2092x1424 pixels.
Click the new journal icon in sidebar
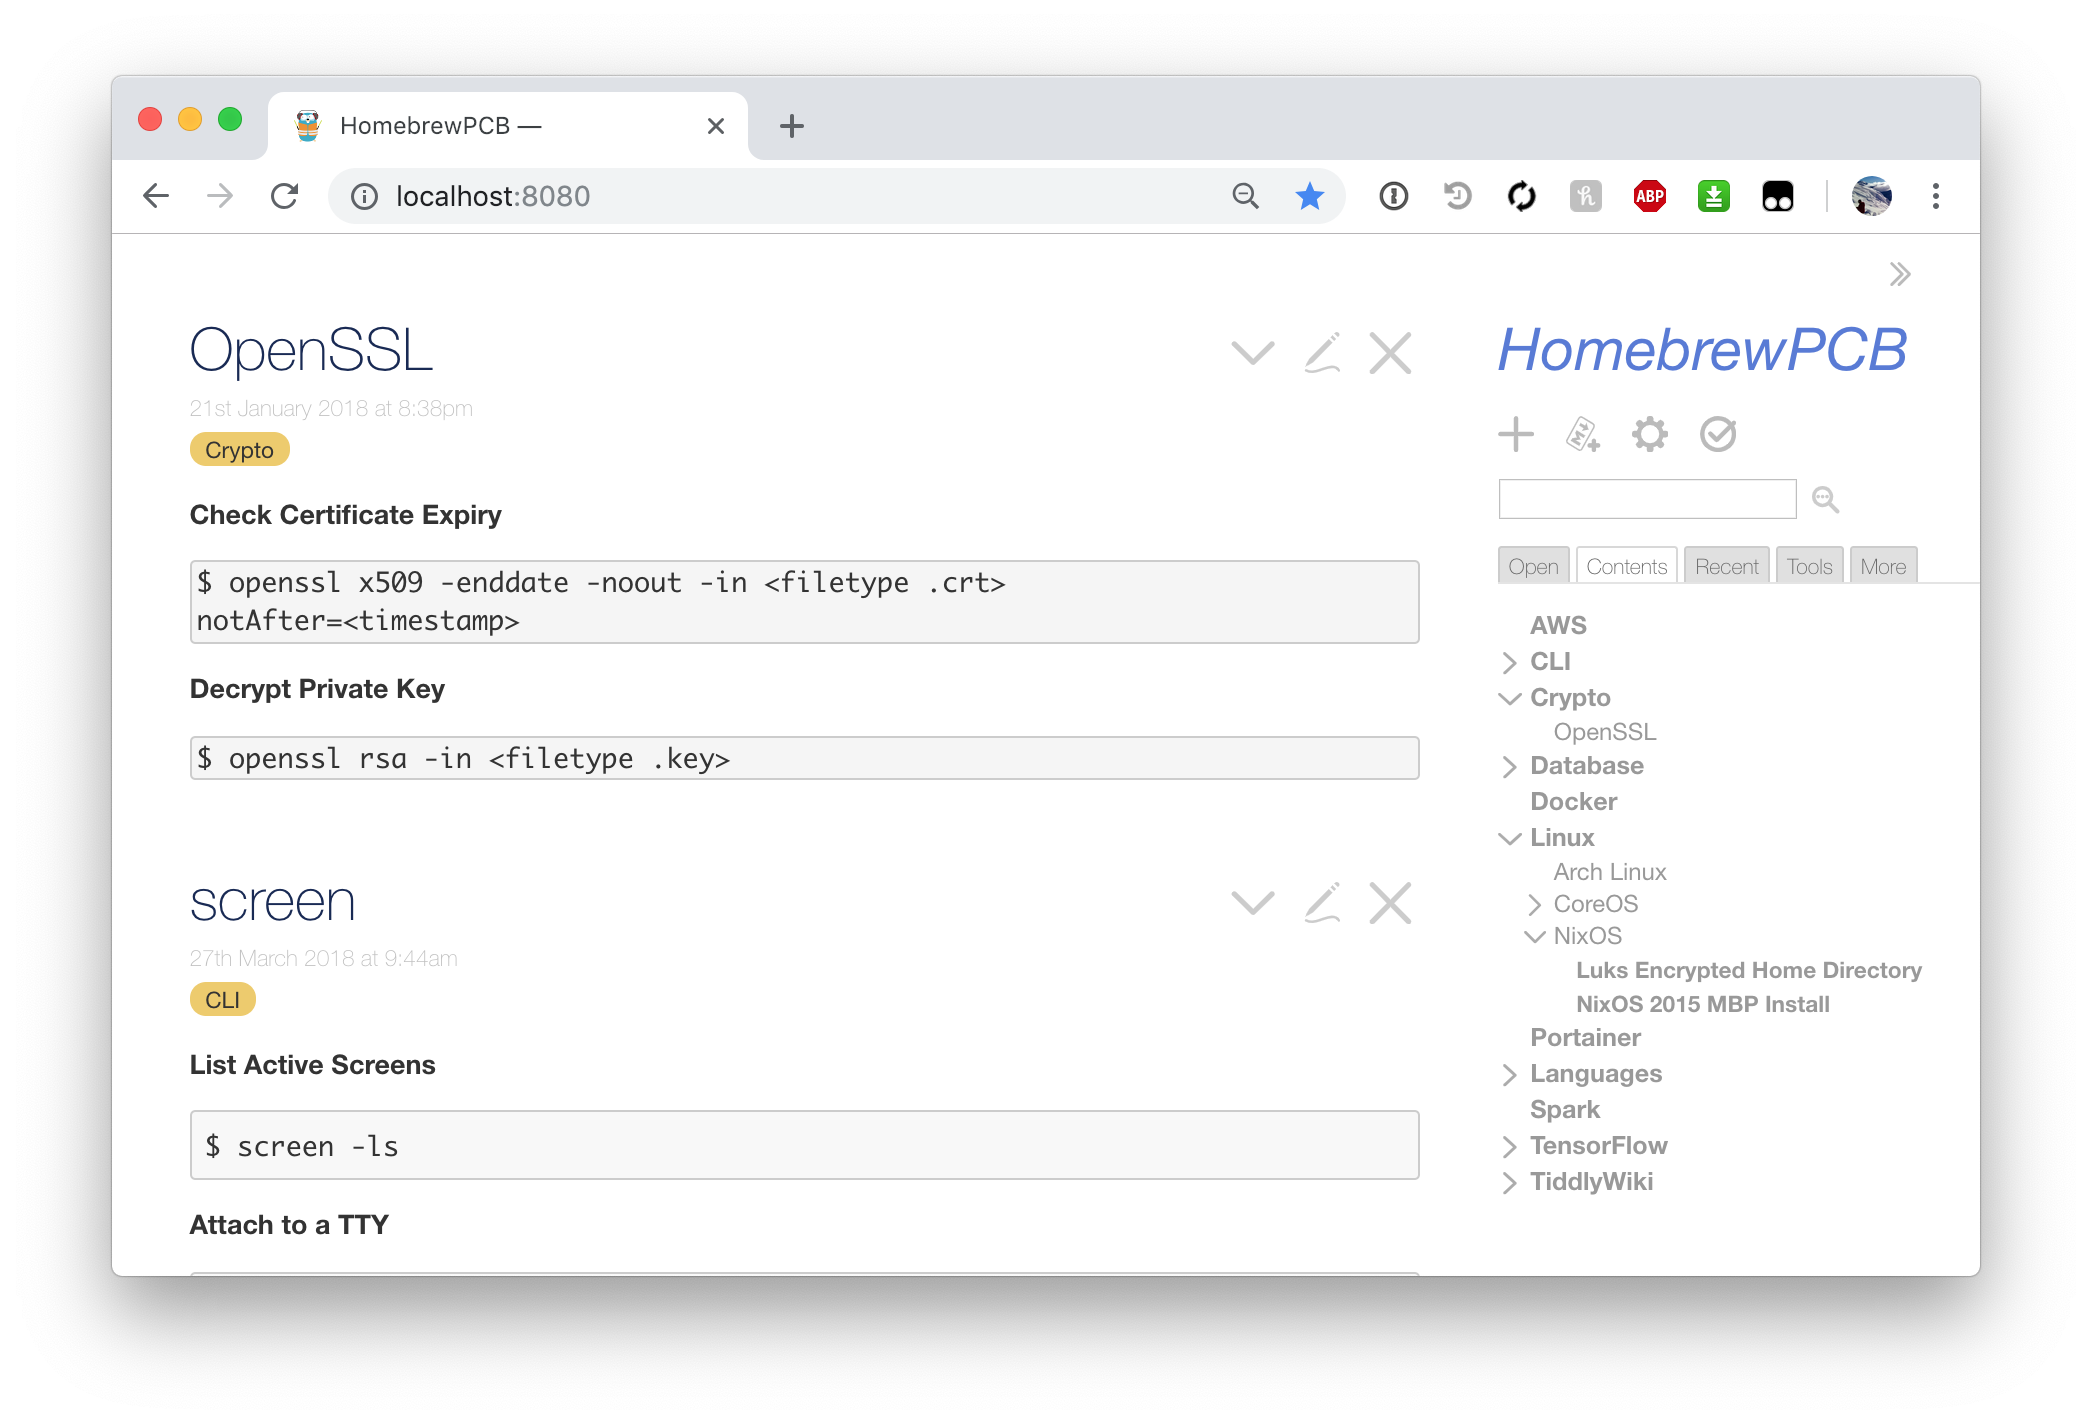coord(1582,434)
